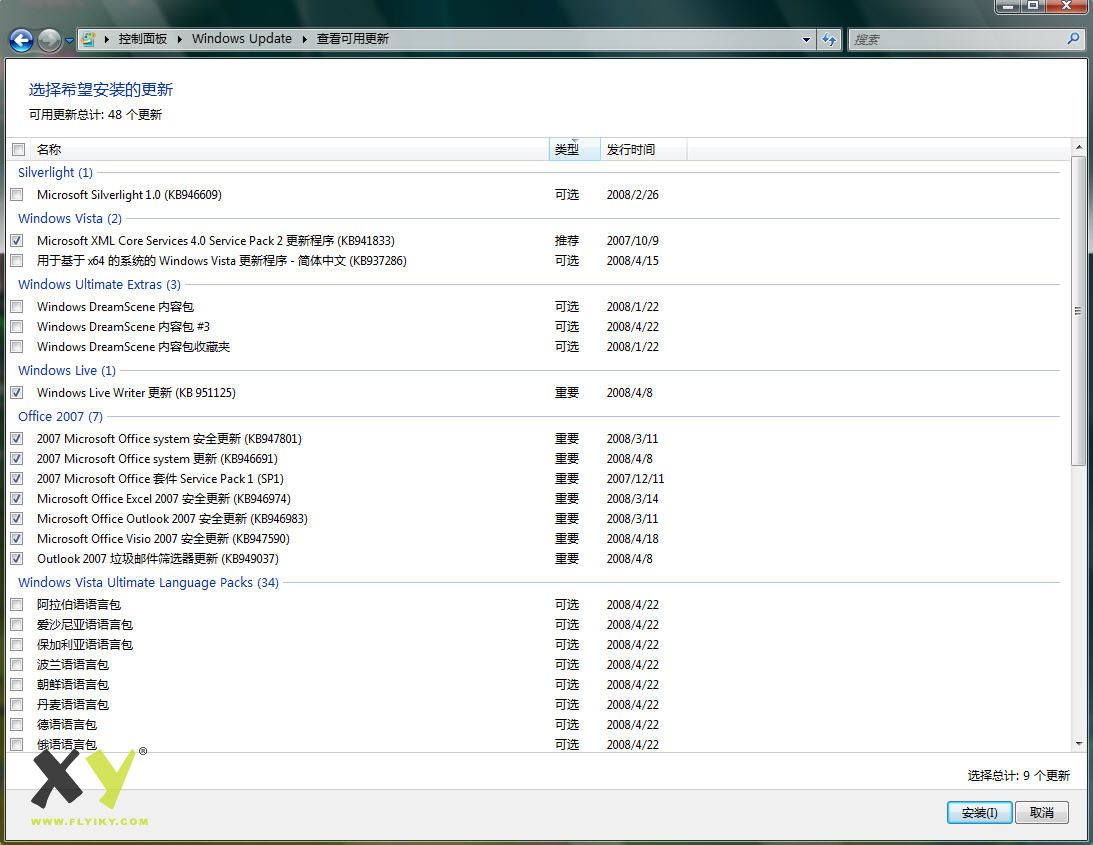Check the 德语语言包 language pack
Image resolution: width=1093 pixels, height=845 pixels.
tap(17, 724)
